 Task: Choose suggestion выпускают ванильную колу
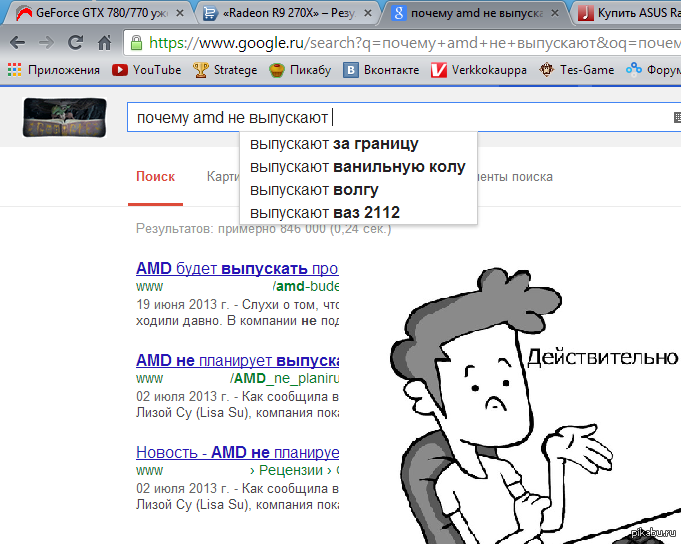pos(358,167)
